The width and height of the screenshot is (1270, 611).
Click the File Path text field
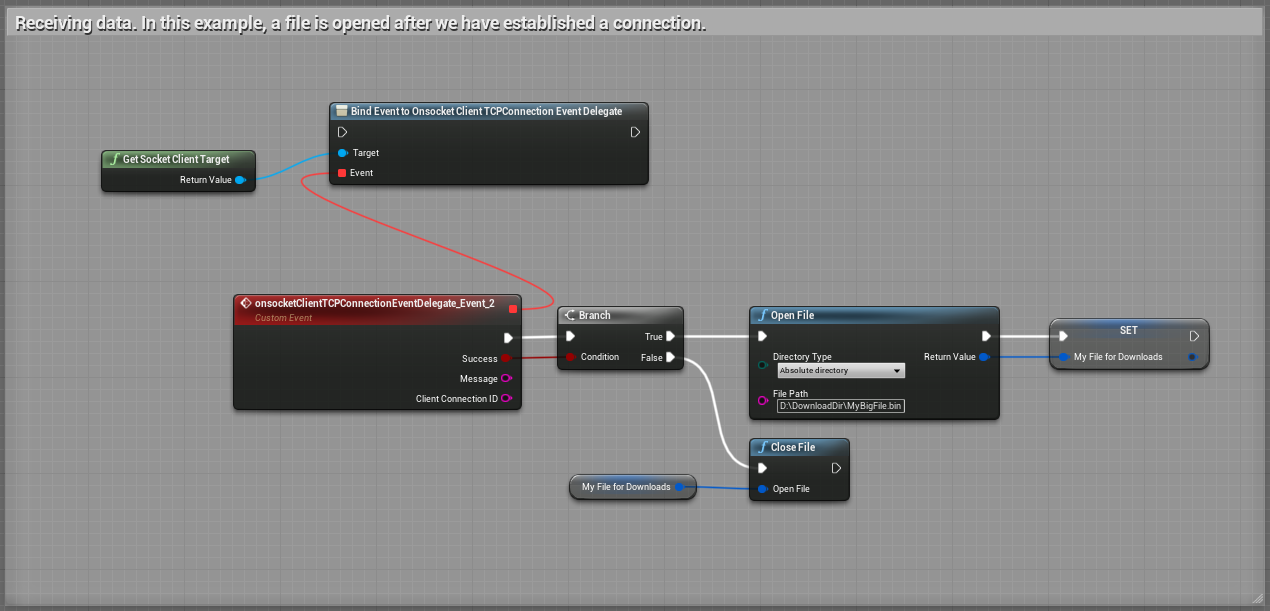pyautogui.click(x=840, y=406)
